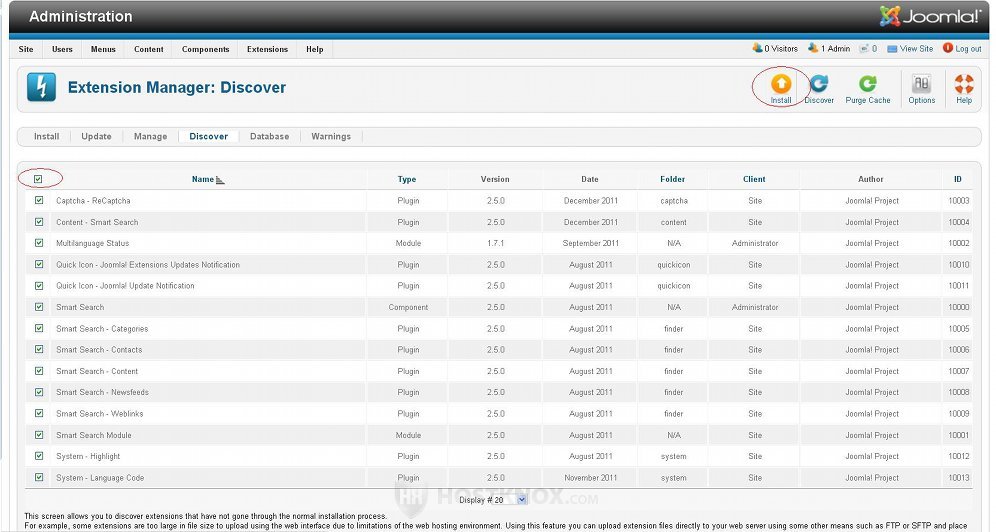Click the Extension Manager lightning icon

point(41,87)
